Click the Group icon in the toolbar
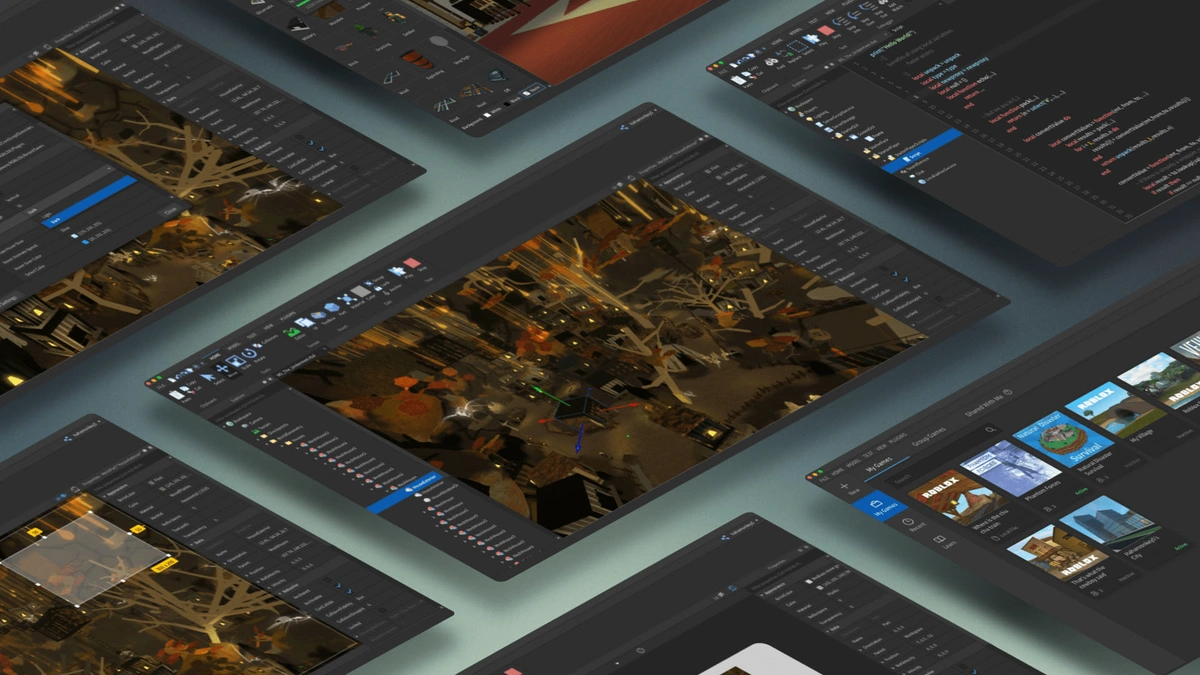The width and height of the screenshot is (1200, 675). pyautogui.click(x=368, y=281)
